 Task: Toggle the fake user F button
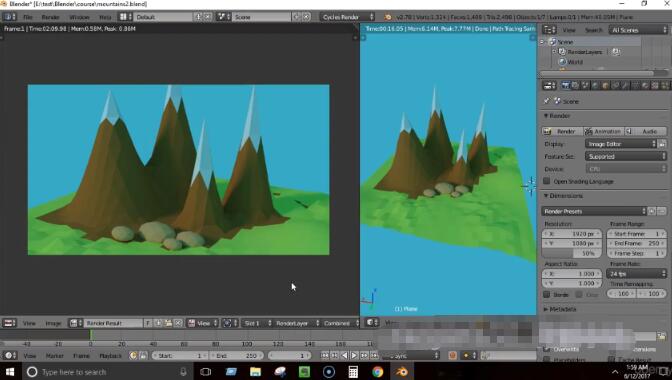click(147, 323)
